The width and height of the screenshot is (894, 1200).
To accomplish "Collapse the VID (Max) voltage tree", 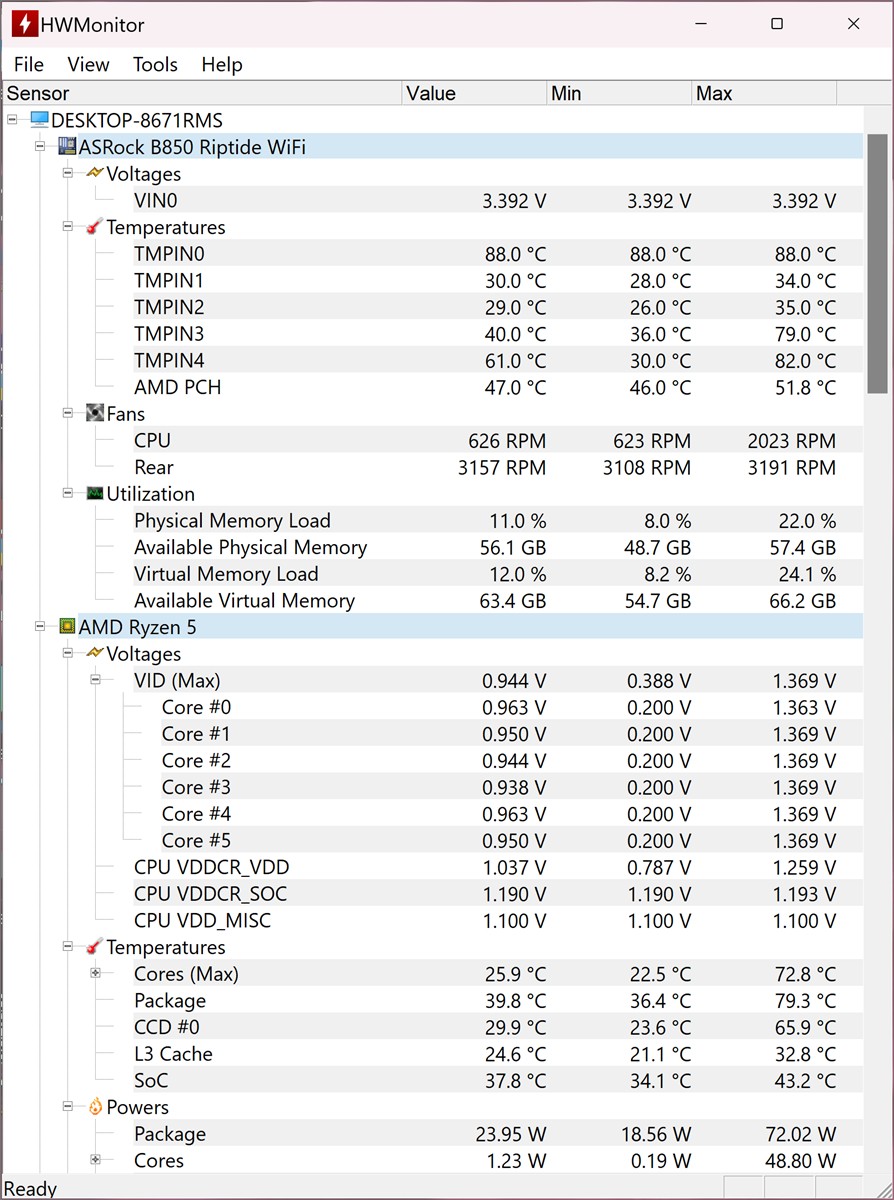I will [x=96, y=680].
